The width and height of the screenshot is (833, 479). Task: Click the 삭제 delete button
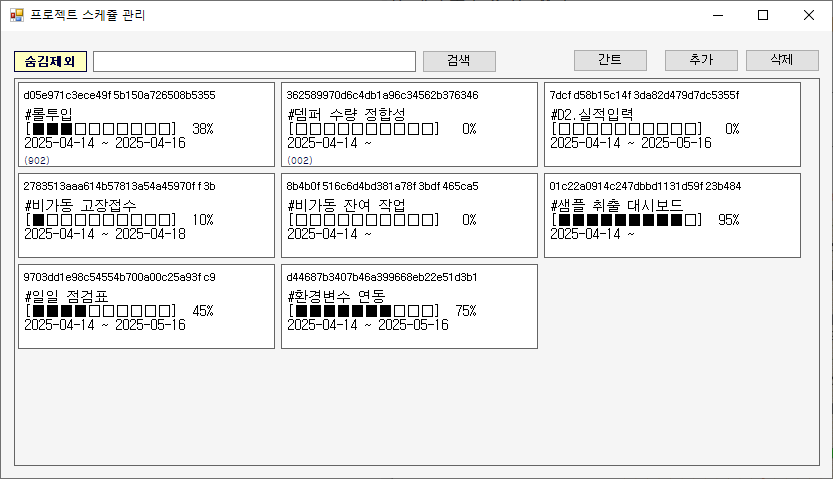pos(782,60)
